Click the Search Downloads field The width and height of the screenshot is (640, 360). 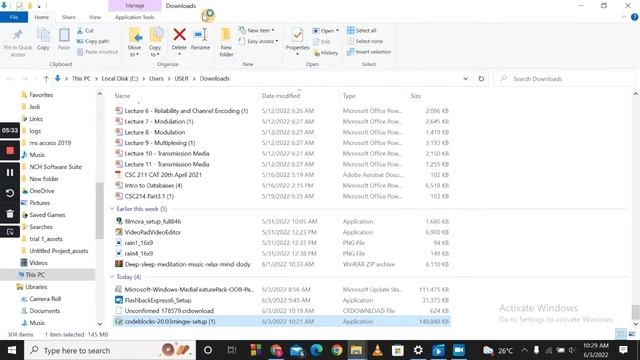564,79
